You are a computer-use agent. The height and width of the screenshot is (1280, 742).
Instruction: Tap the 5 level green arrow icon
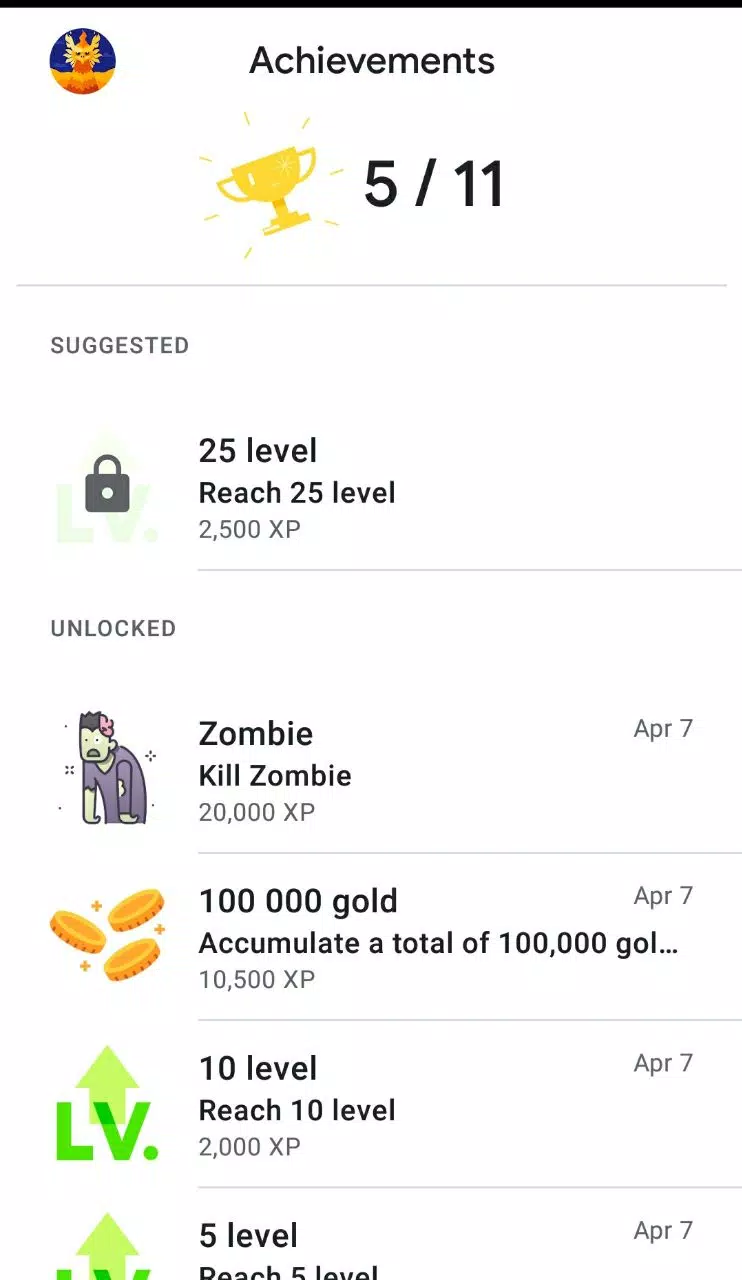(x=107, y=1250)
